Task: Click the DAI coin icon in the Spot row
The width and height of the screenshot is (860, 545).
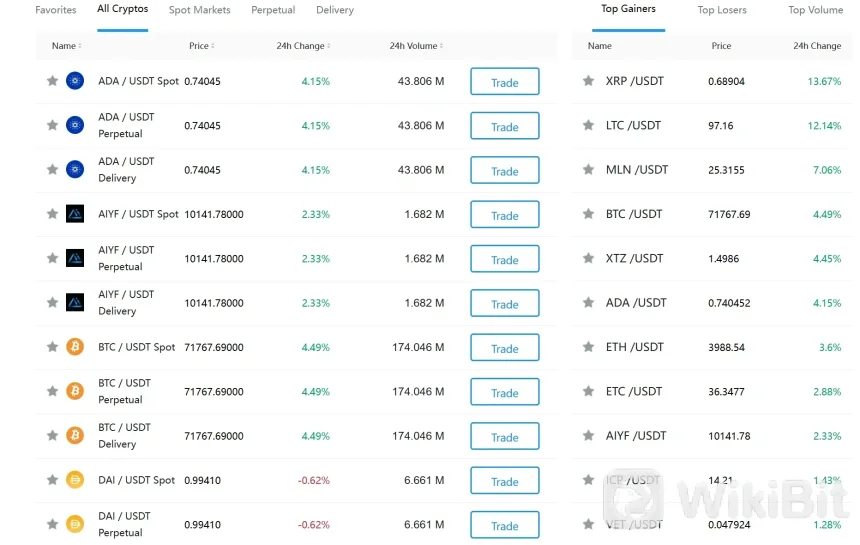Action: pos(75,480)
